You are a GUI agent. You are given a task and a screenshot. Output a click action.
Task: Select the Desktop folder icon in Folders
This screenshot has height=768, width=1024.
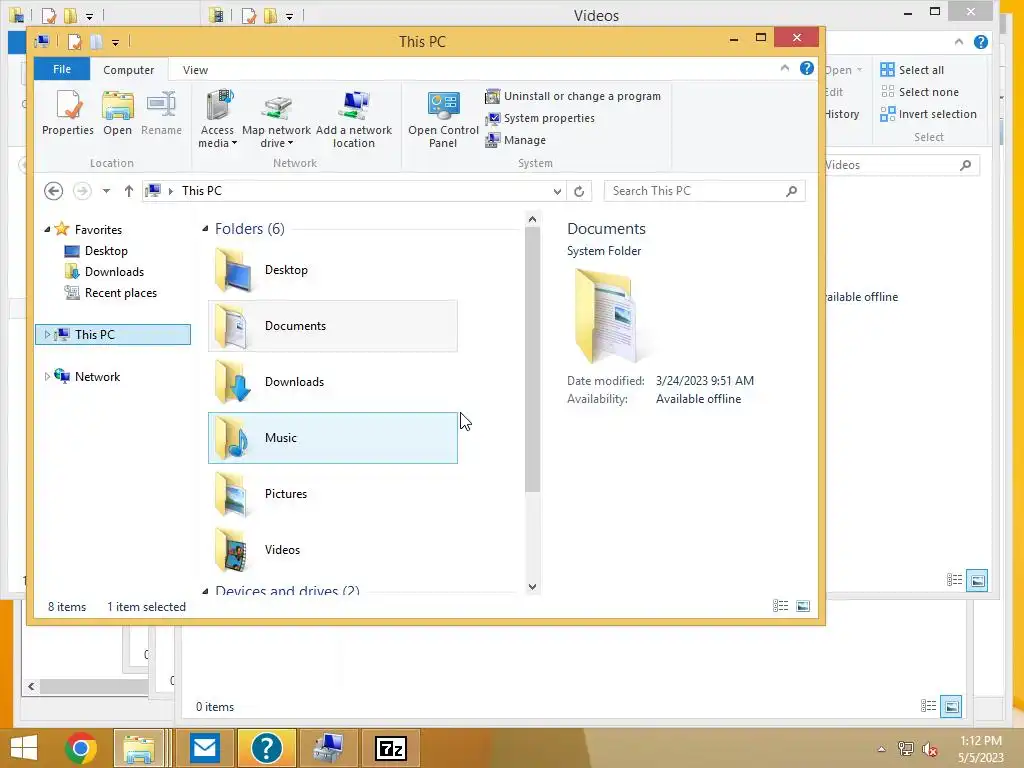[232, 270]
